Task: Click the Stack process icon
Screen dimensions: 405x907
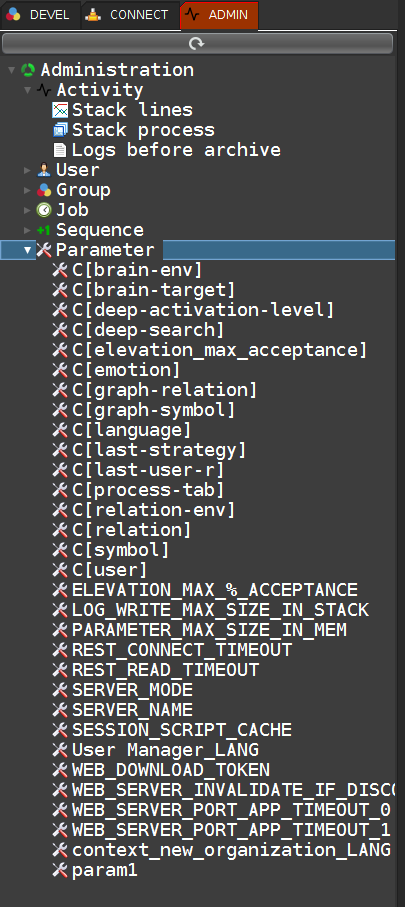Action: pyautogui.click(x=60, y=130)
